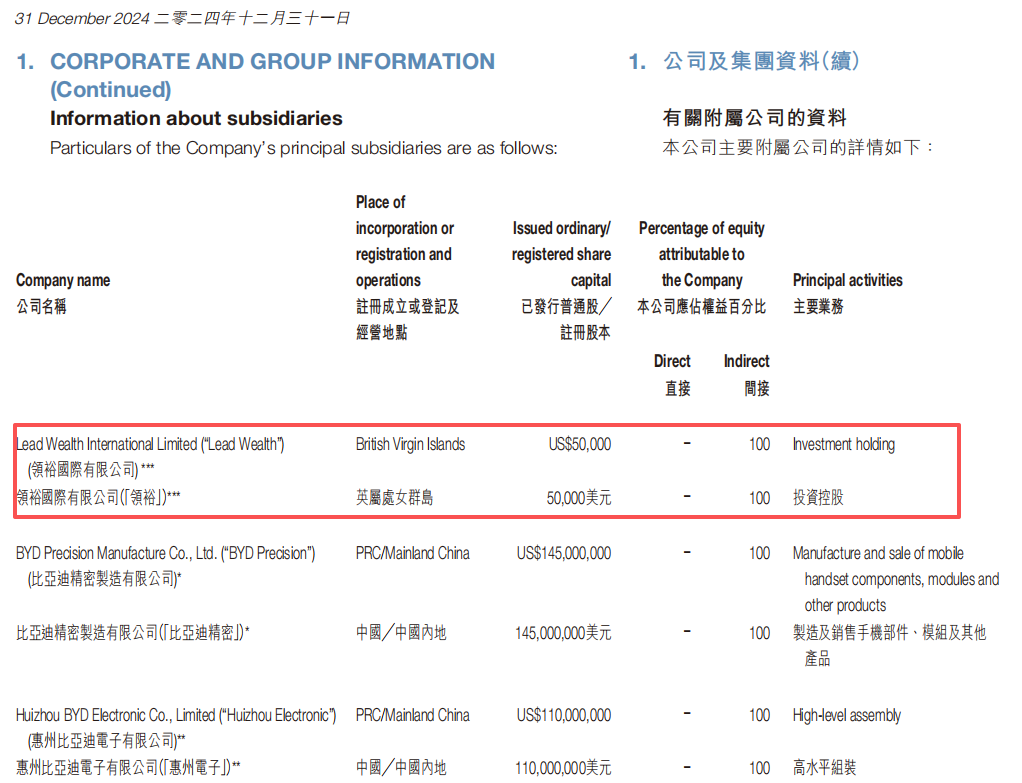Viewport: 1022px width, 783px height.
Task: Click the sentence "Particulars of the Company's principal subsidiaries"
Action: [x=246, y=148]
